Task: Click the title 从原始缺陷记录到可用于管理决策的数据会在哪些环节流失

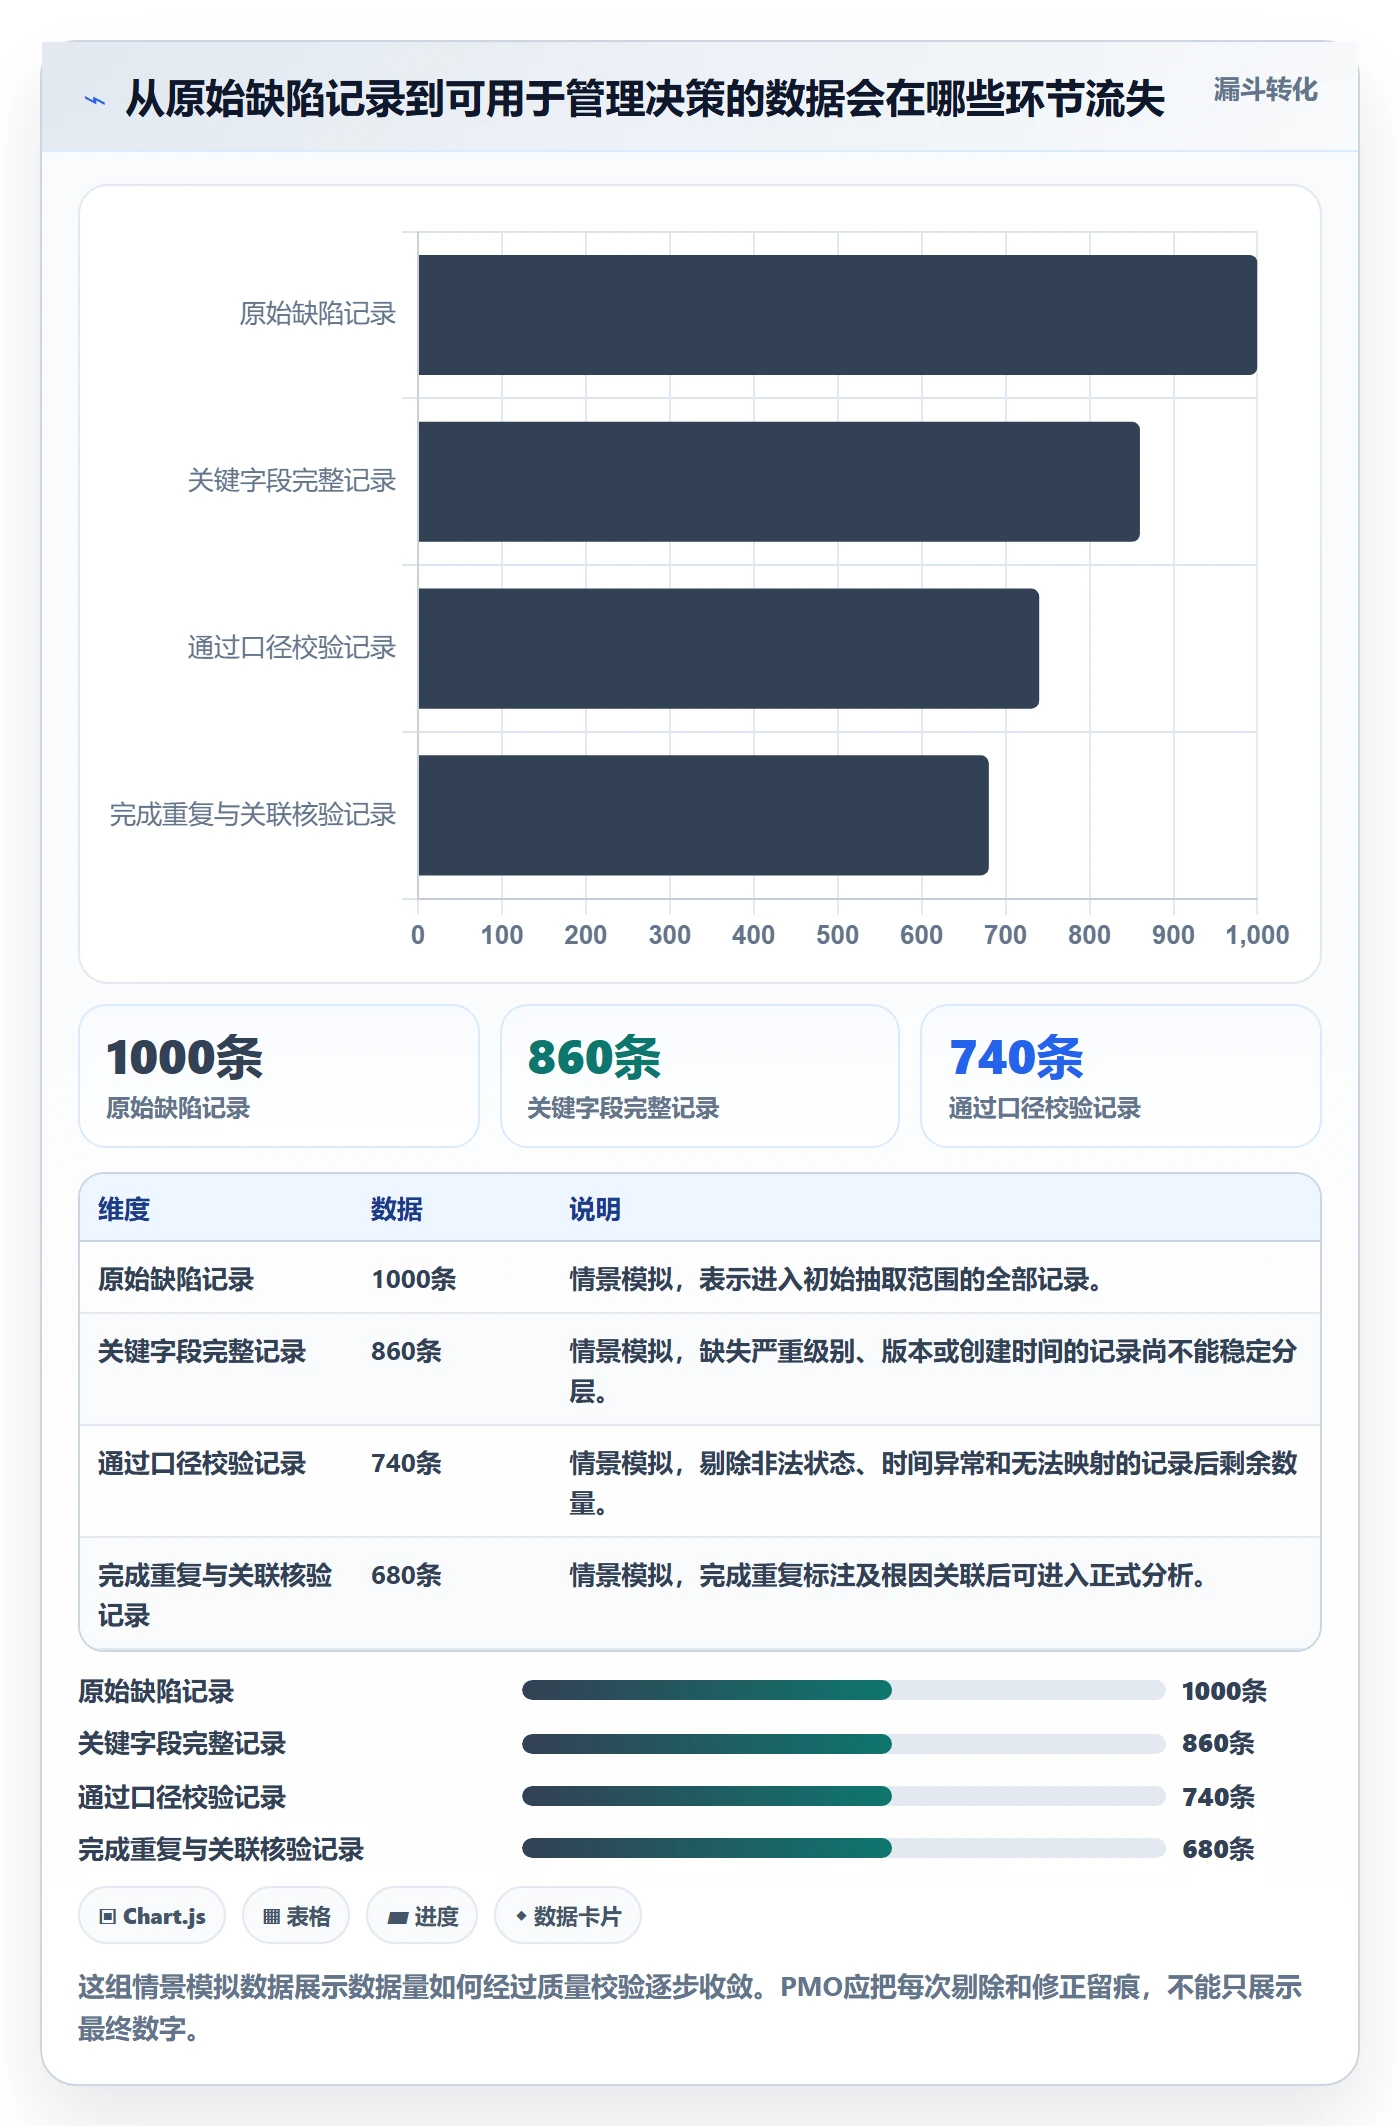Action: pos(645,99)
